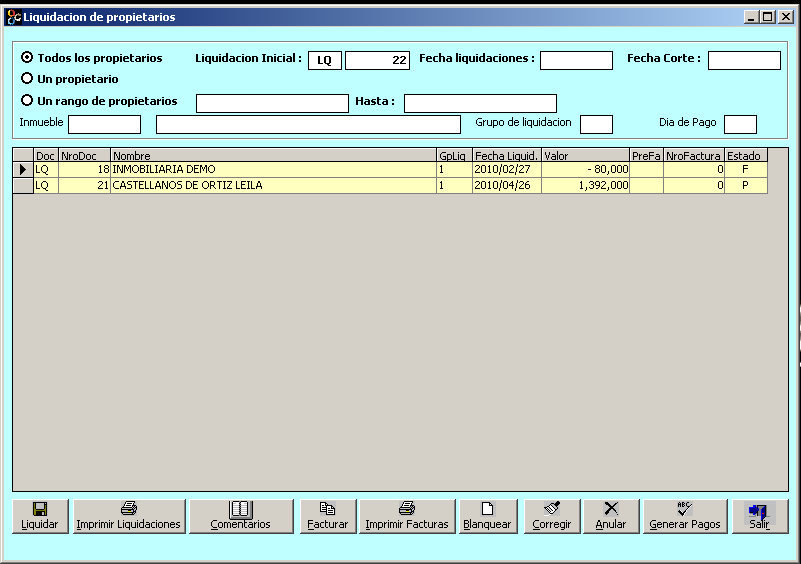Image resolution: width=801 pixels, height=564 pixels.
Task: Close the Liquidacion de propietarios window
Action: (x=786, y=17)
